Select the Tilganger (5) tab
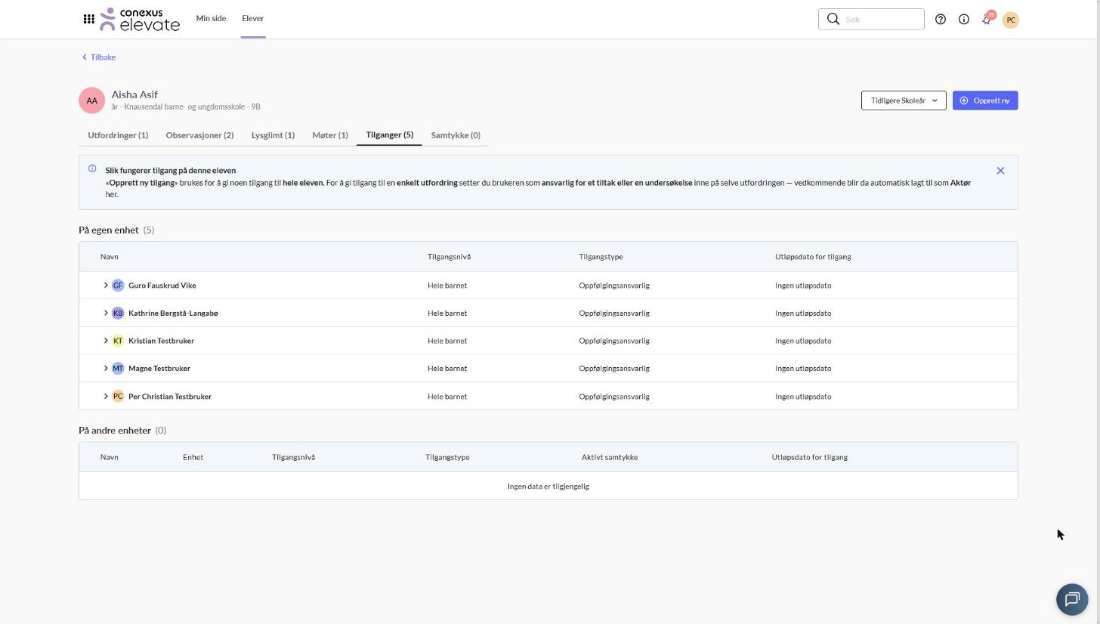1100x624 pixels. coord(389,135)
